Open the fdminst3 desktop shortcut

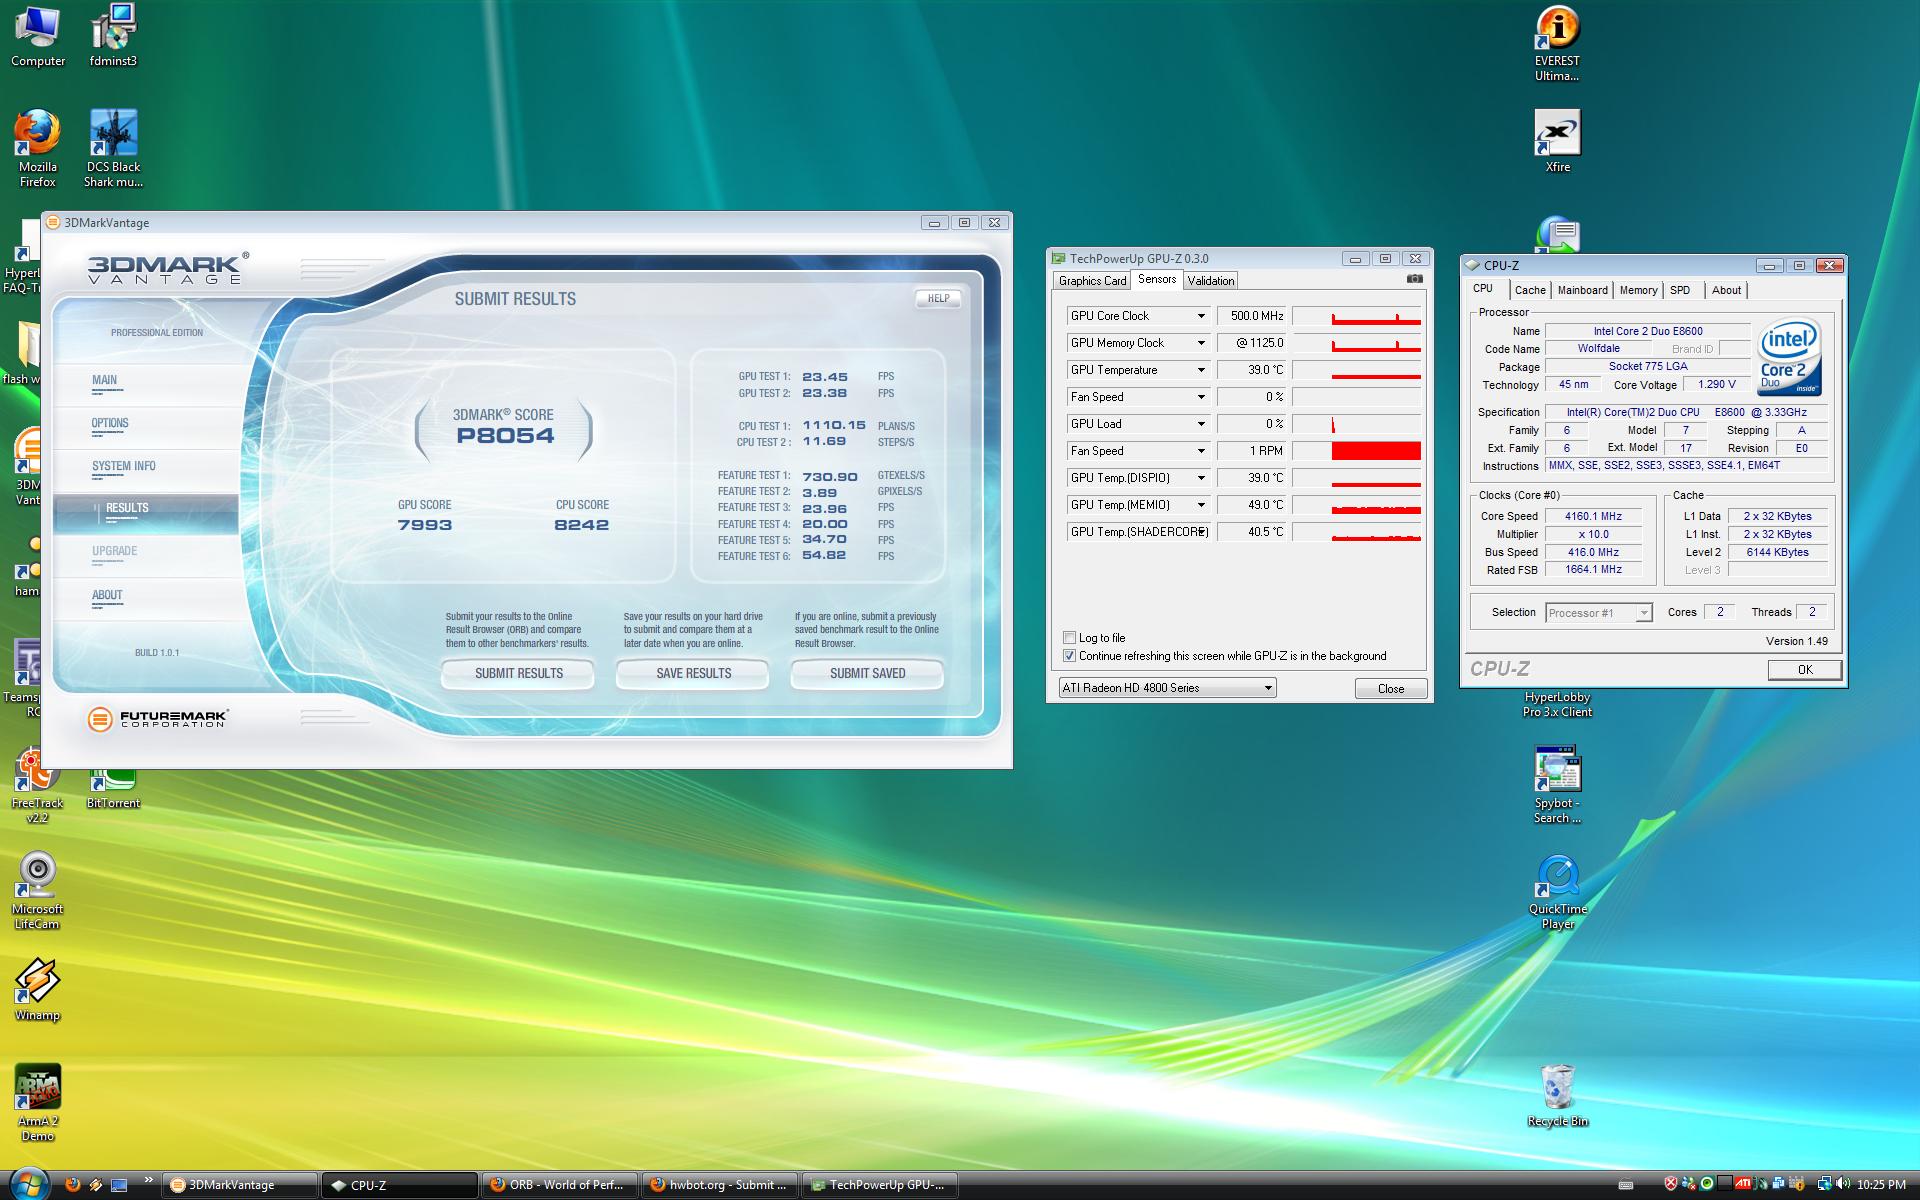pos(113,36)
